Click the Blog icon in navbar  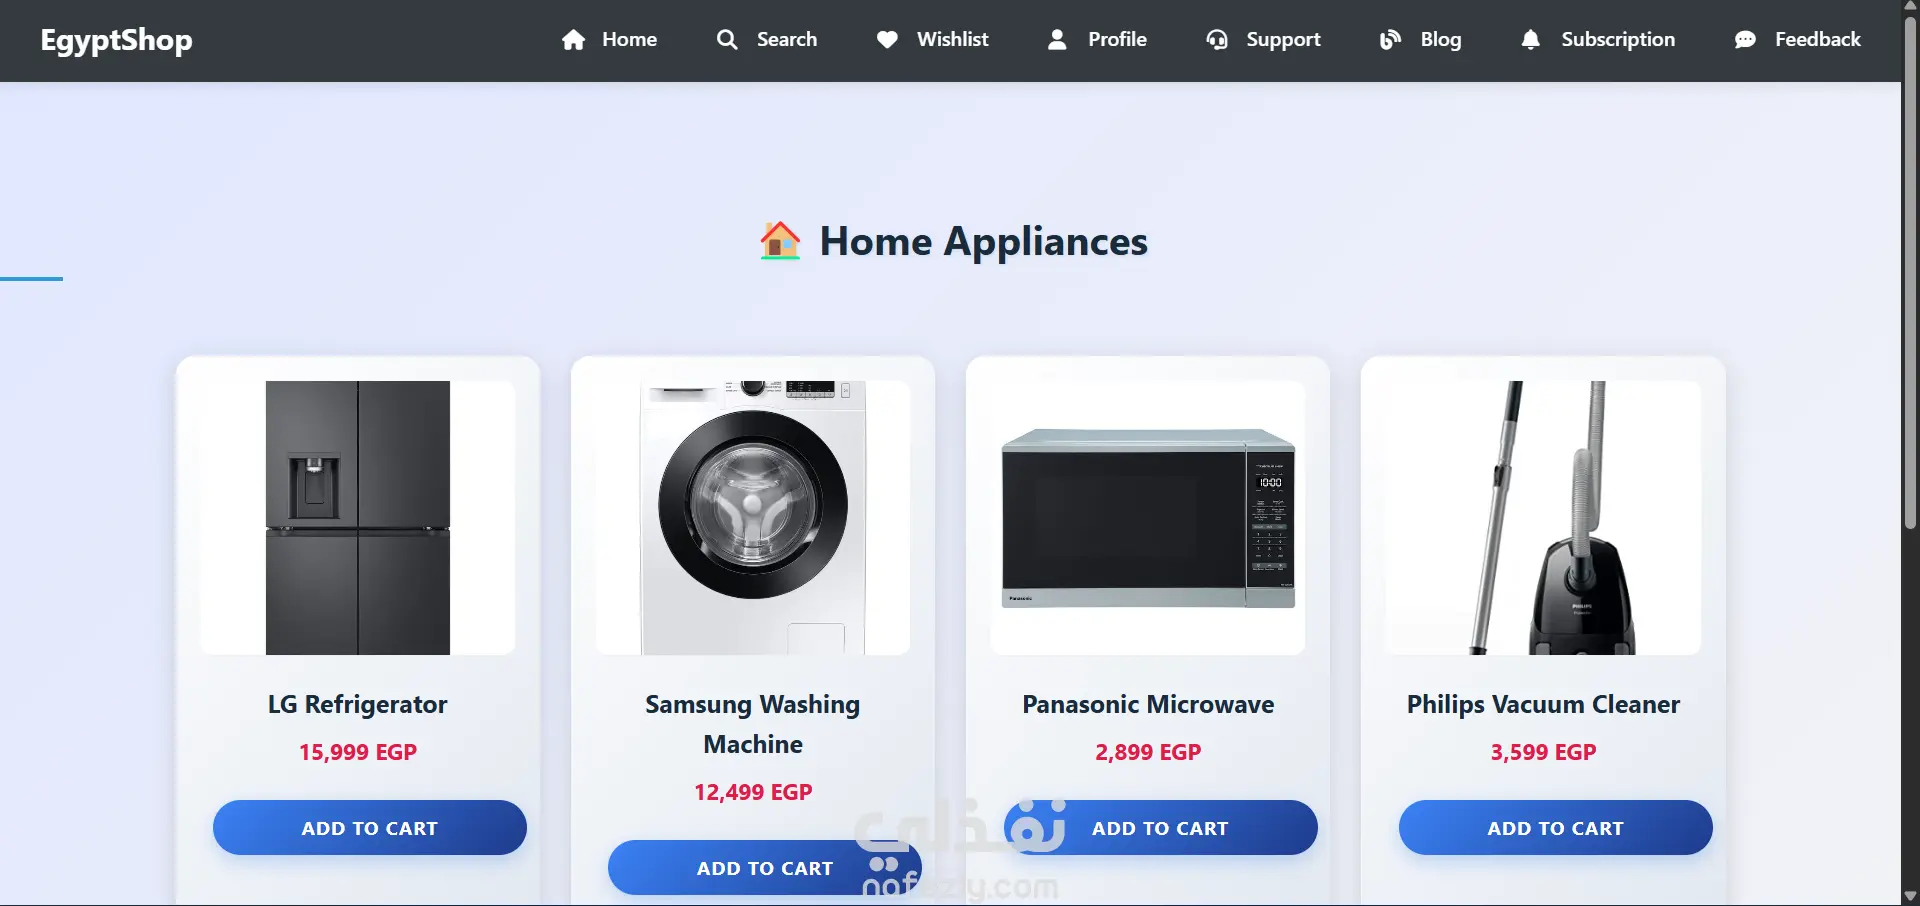1390,40
